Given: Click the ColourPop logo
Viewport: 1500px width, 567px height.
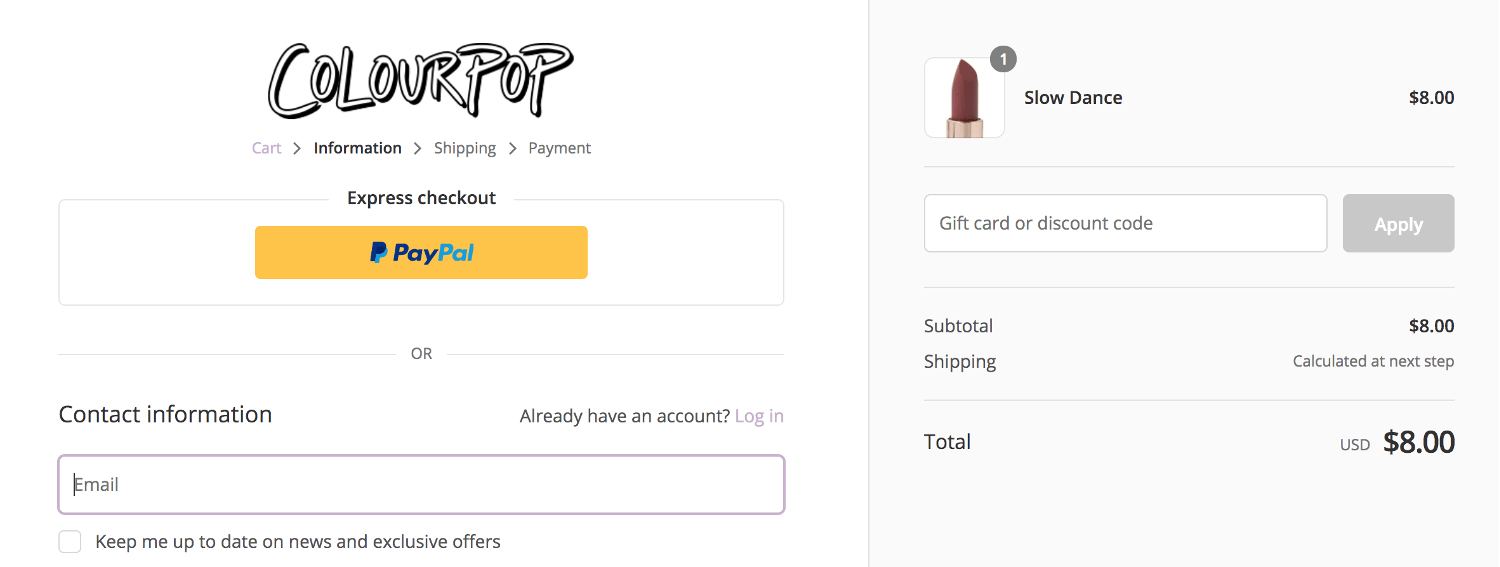Looking at the screenshot, I should pyautogui.click(x=420, y=79).
